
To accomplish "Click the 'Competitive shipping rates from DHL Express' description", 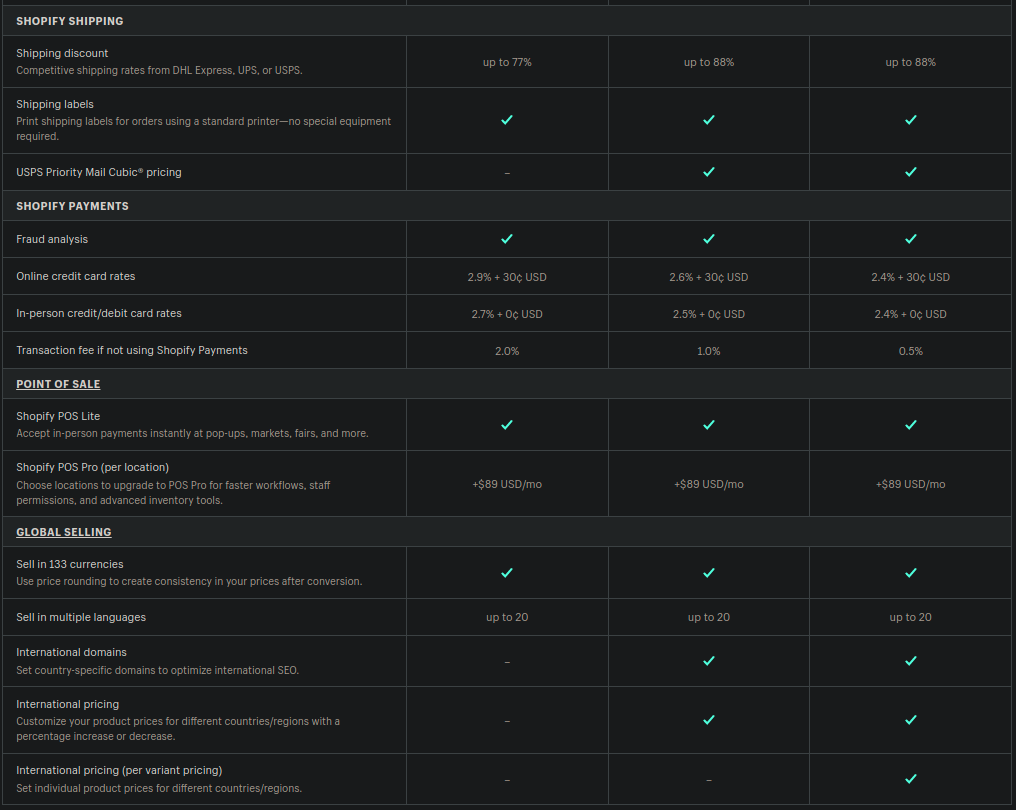I will coord(159,70).
